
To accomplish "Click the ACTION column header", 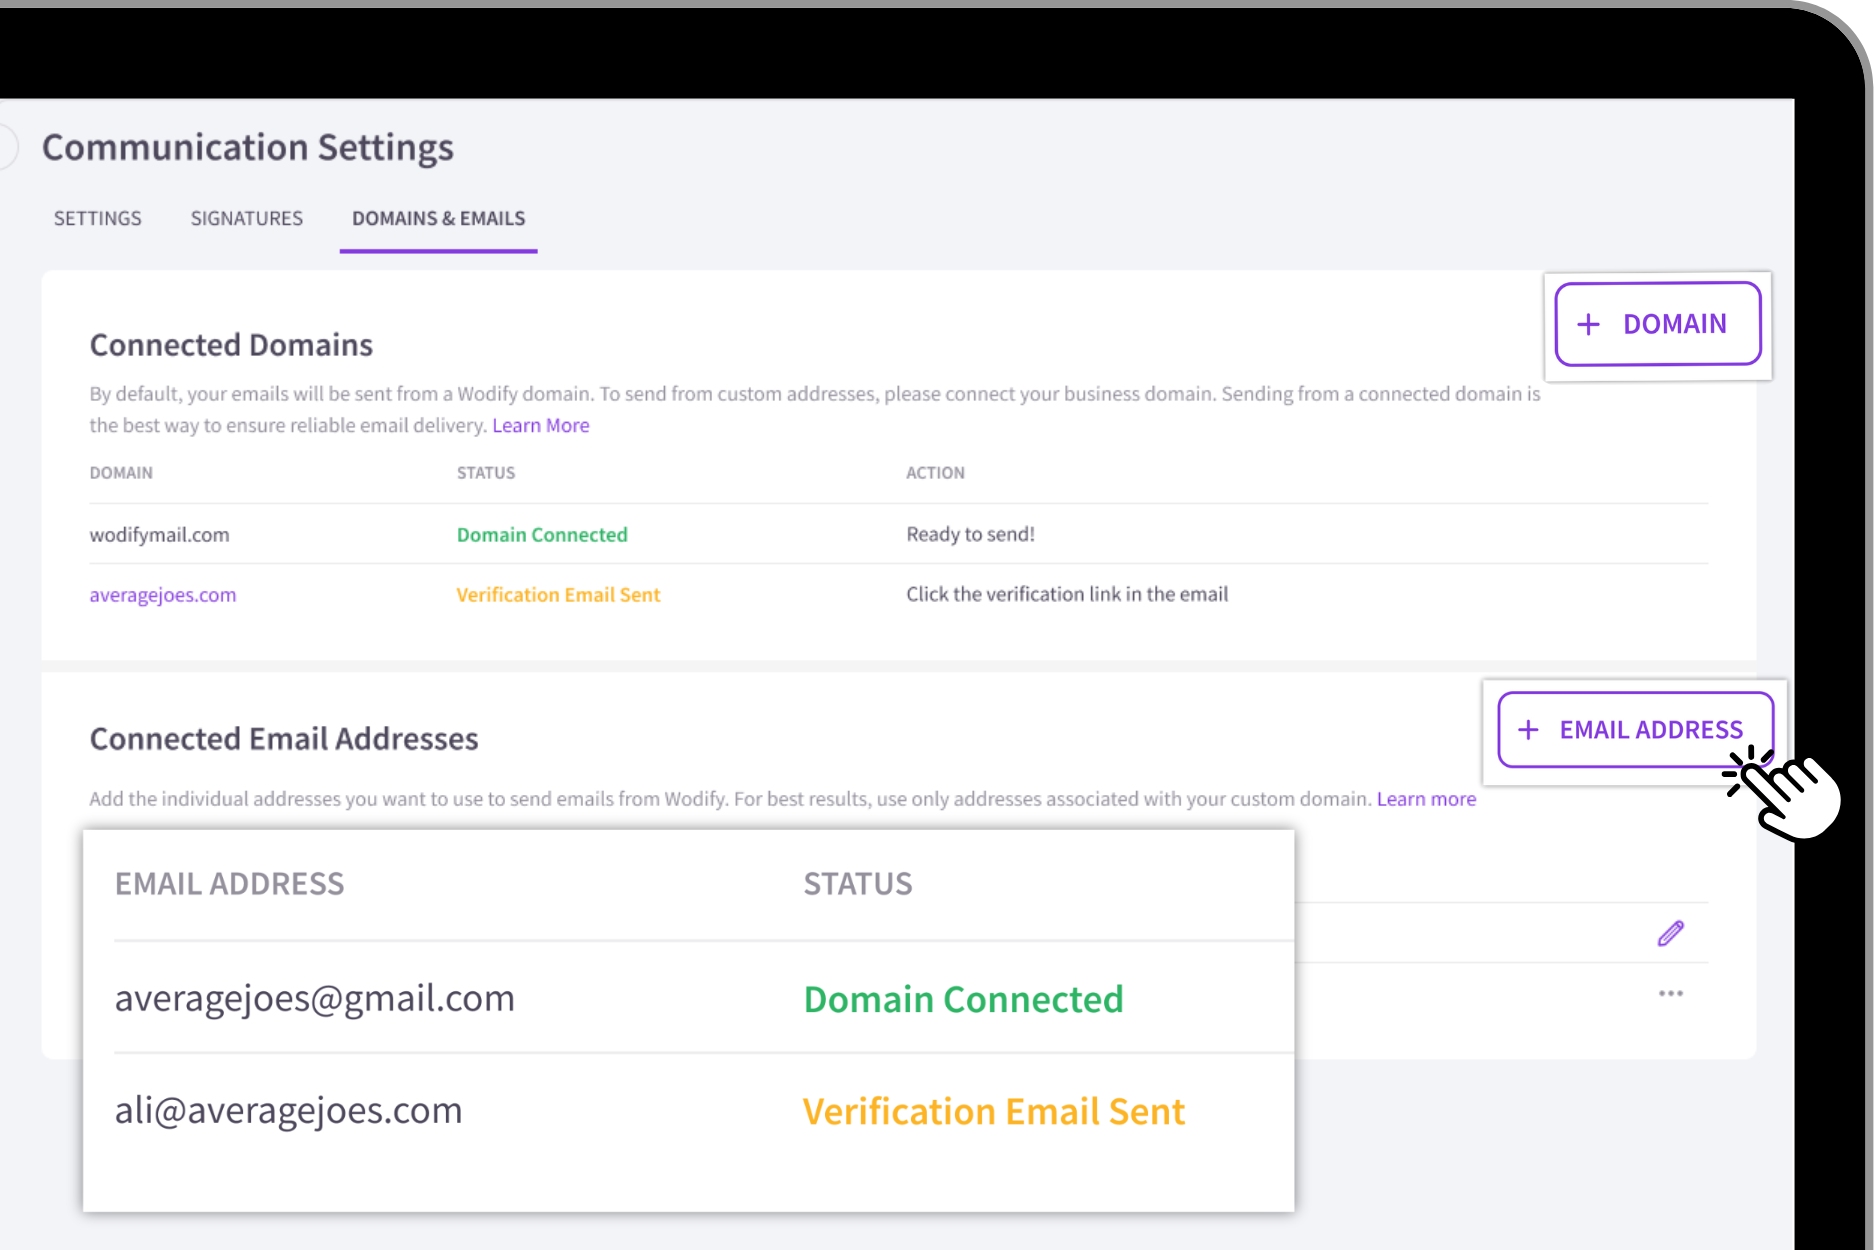I will 935,472.
